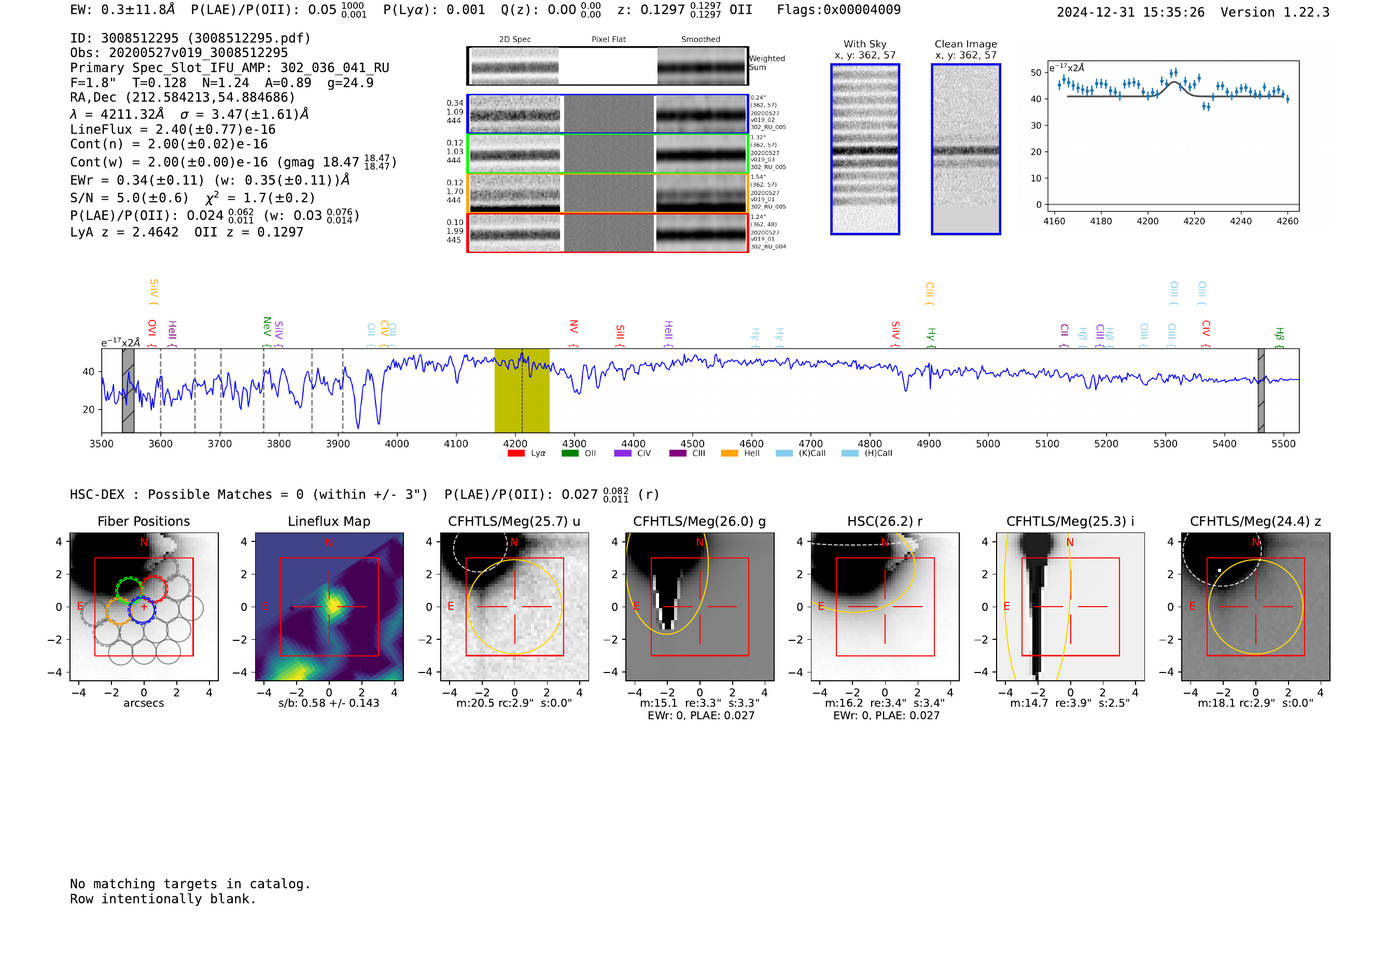
Task: Click the 'm:20.5 rc:2.9" s:0.0"' caption
Action: 514,703
